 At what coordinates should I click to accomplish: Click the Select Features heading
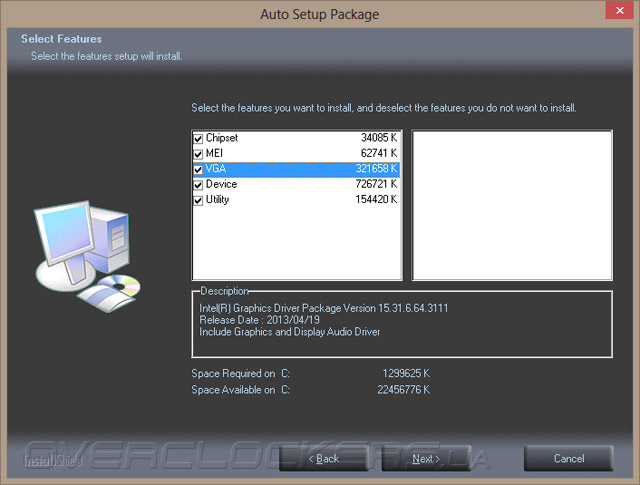(x=61, y=39)
